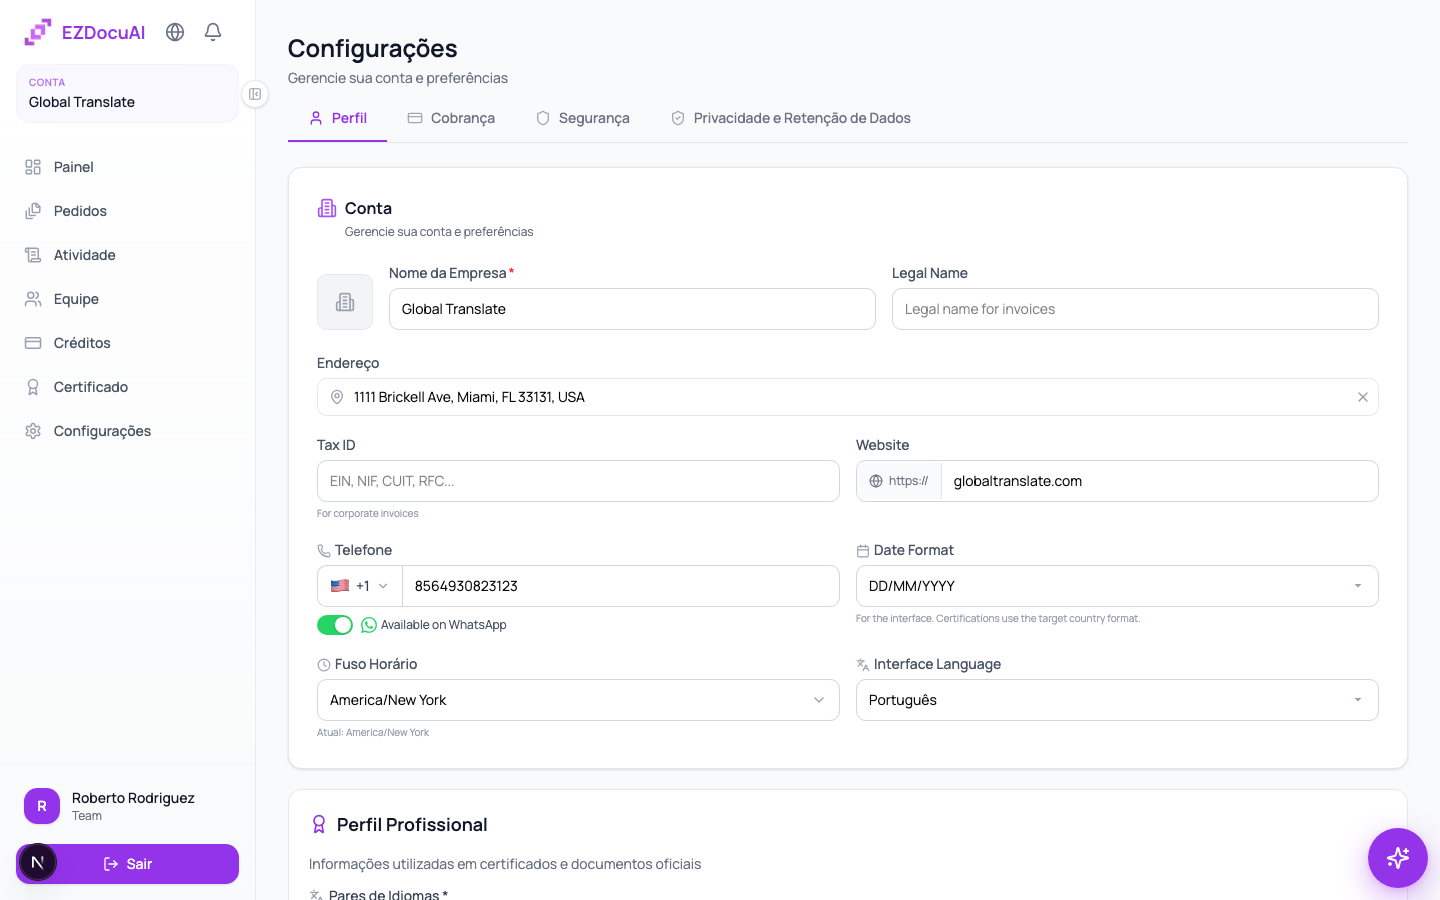Open Atividade in sidebar
Screen dimensions: 1440x900
click(x=127, y=255)
